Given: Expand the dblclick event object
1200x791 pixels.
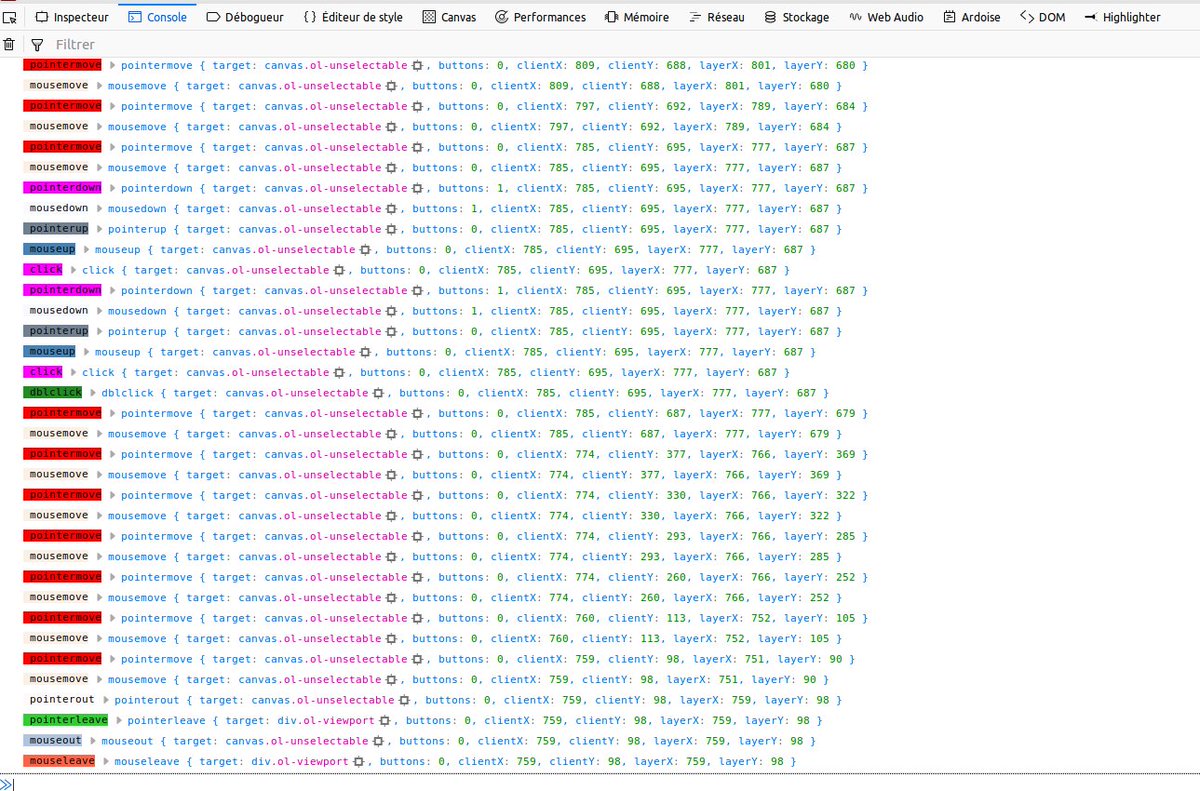Looking at the screenshot, I should pos(93,393).
